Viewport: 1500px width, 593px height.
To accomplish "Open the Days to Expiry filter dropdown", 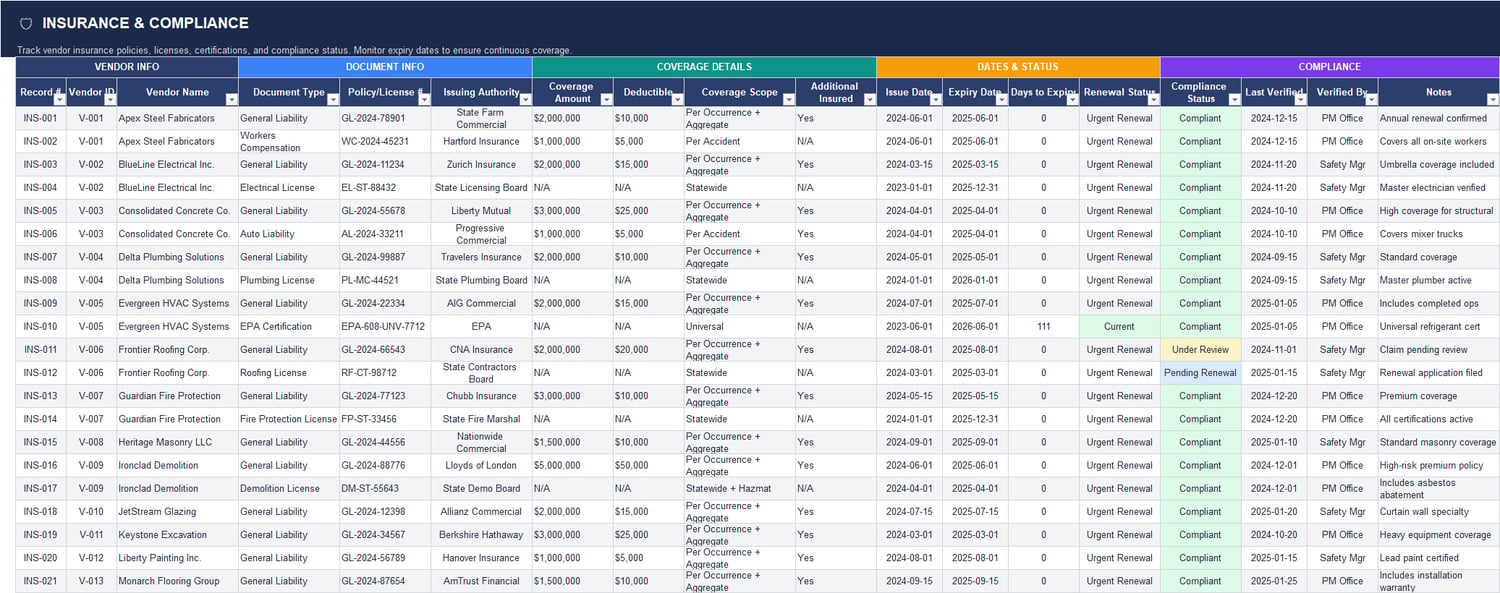I will tap(1072, 99).
